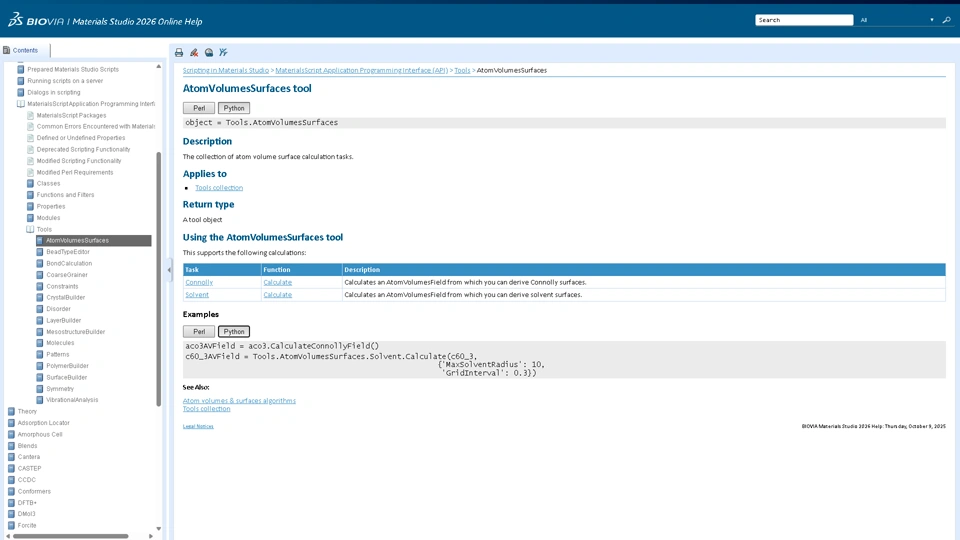Click the contents tree scroll-down arrow
Viewport: 960px width, 540px height.
159,528
